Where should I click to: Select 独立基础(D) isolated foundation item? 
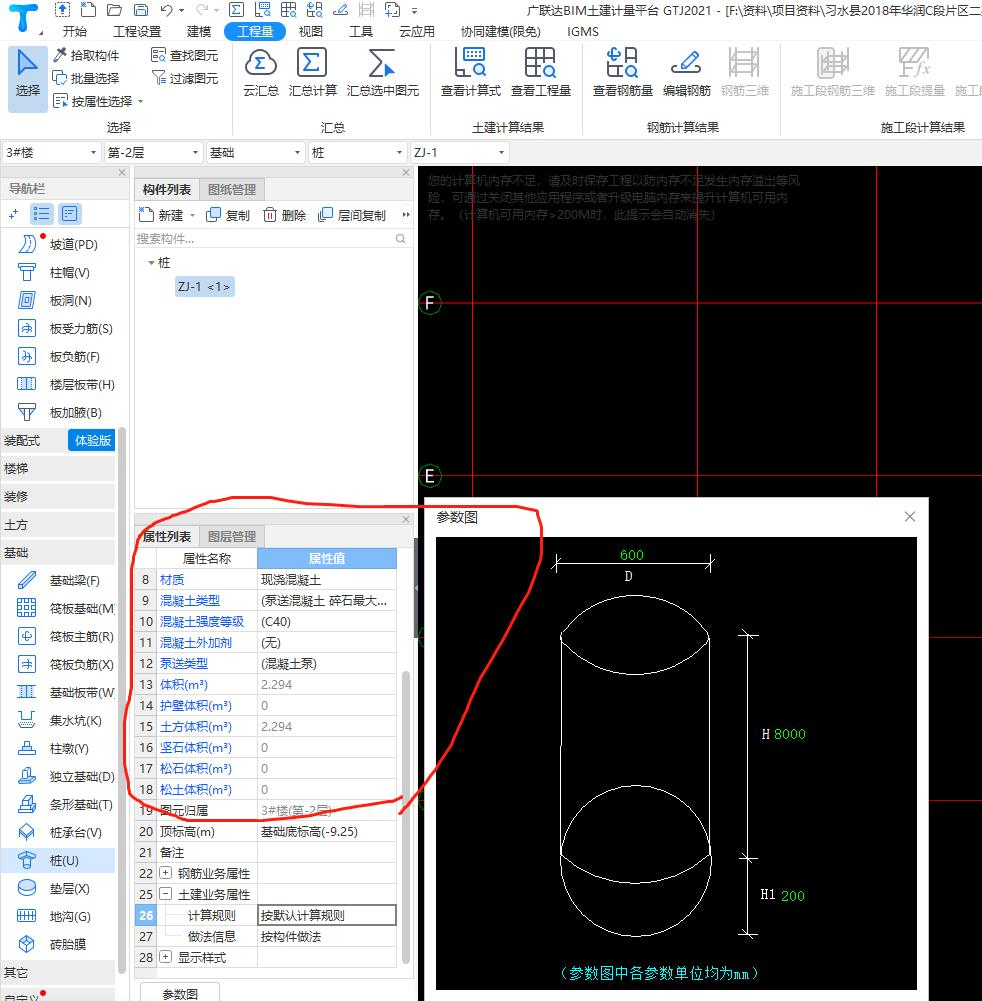point(58,776)
